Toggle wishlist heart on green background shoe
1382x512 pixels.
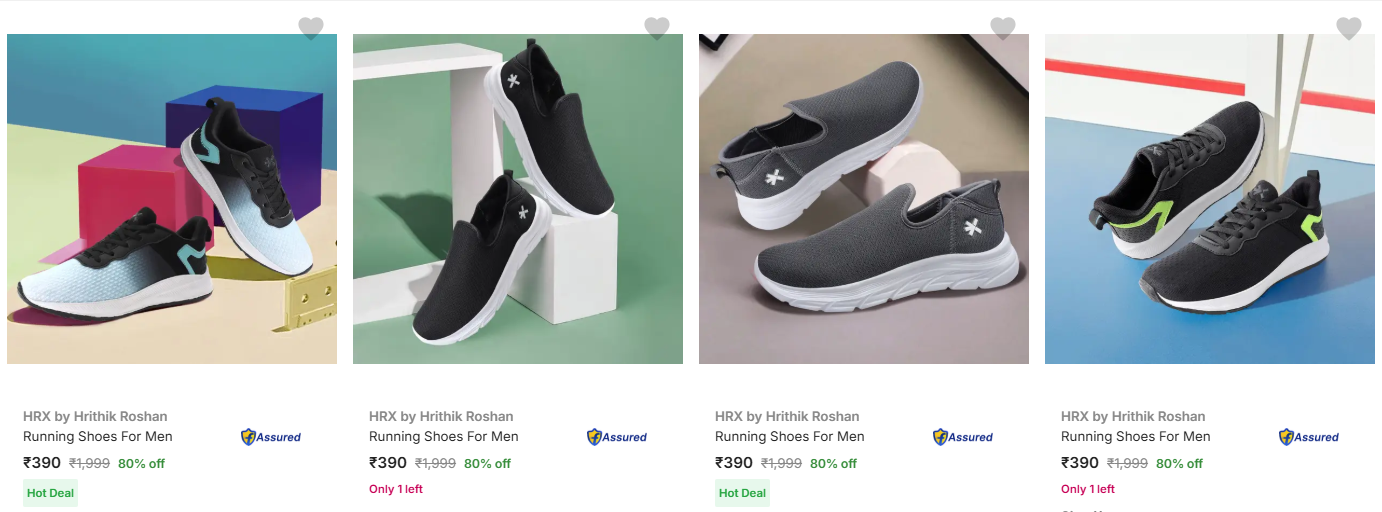point(657,28)
